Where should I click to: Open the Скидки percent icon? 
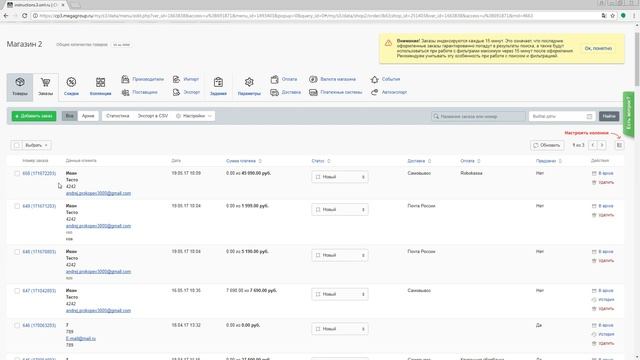[x=71, y=82]
